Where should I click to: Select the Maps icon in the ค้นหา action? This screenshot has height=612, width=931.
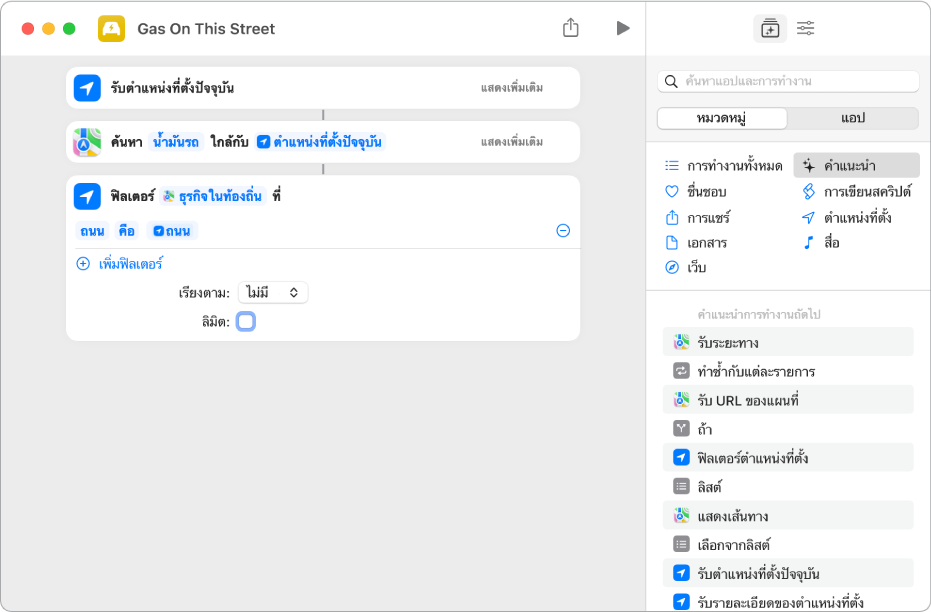pyautogui.click(x=88, y=142)
